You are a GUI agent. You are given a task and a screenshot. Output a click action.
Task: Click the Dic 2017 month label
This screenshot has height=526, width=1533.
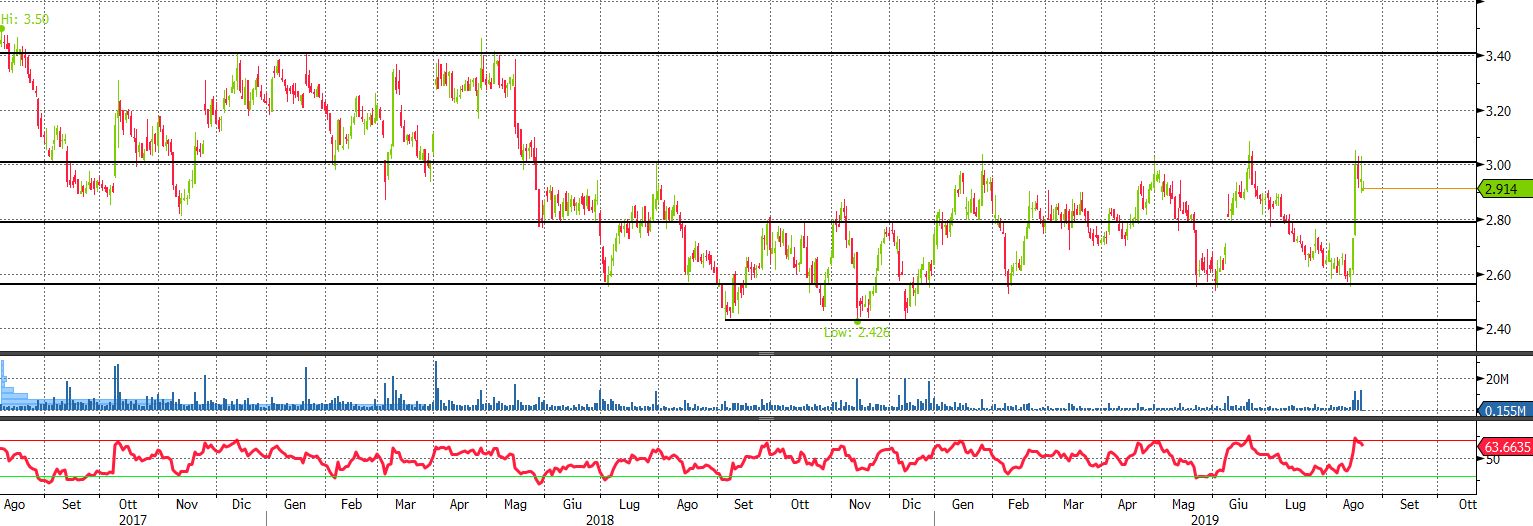click(x=241, y=505)
